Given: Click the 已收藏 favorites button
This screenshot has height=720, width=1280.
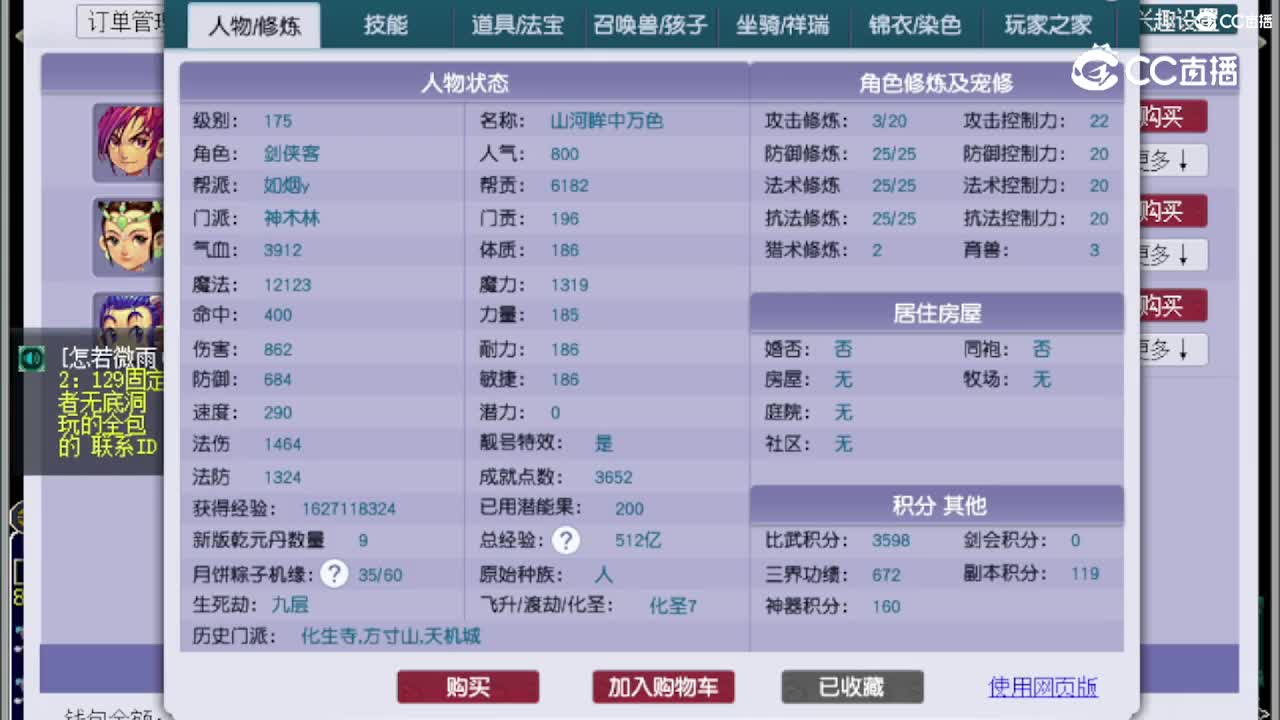Looking at the screenshot, I should tap(852, 687).
